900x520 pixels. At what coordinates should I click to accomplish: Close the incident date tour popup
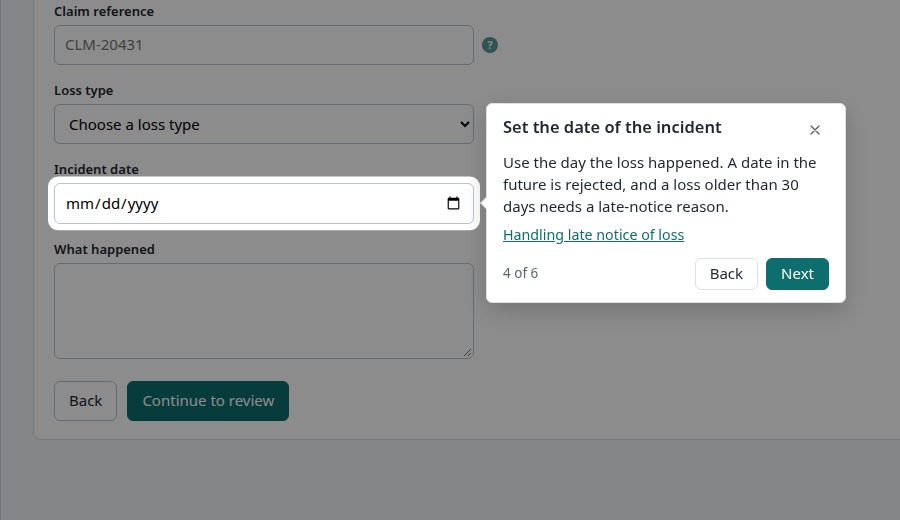814,130
